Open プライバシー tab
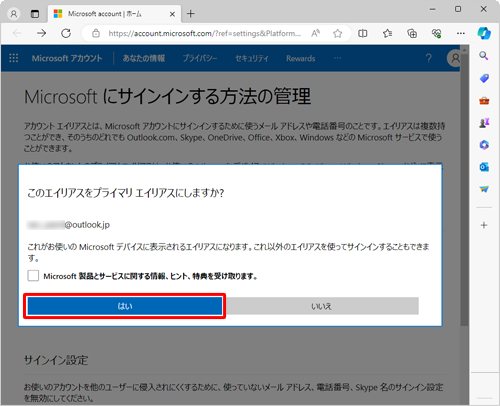Viewport: 500px width, 406px height. coord(200,58)
